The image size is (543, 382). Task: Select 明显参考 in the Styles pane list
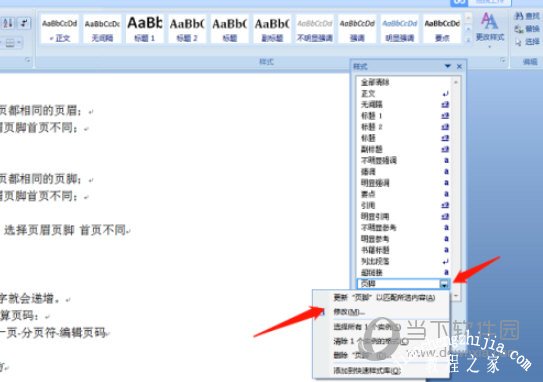click(404, 239)
